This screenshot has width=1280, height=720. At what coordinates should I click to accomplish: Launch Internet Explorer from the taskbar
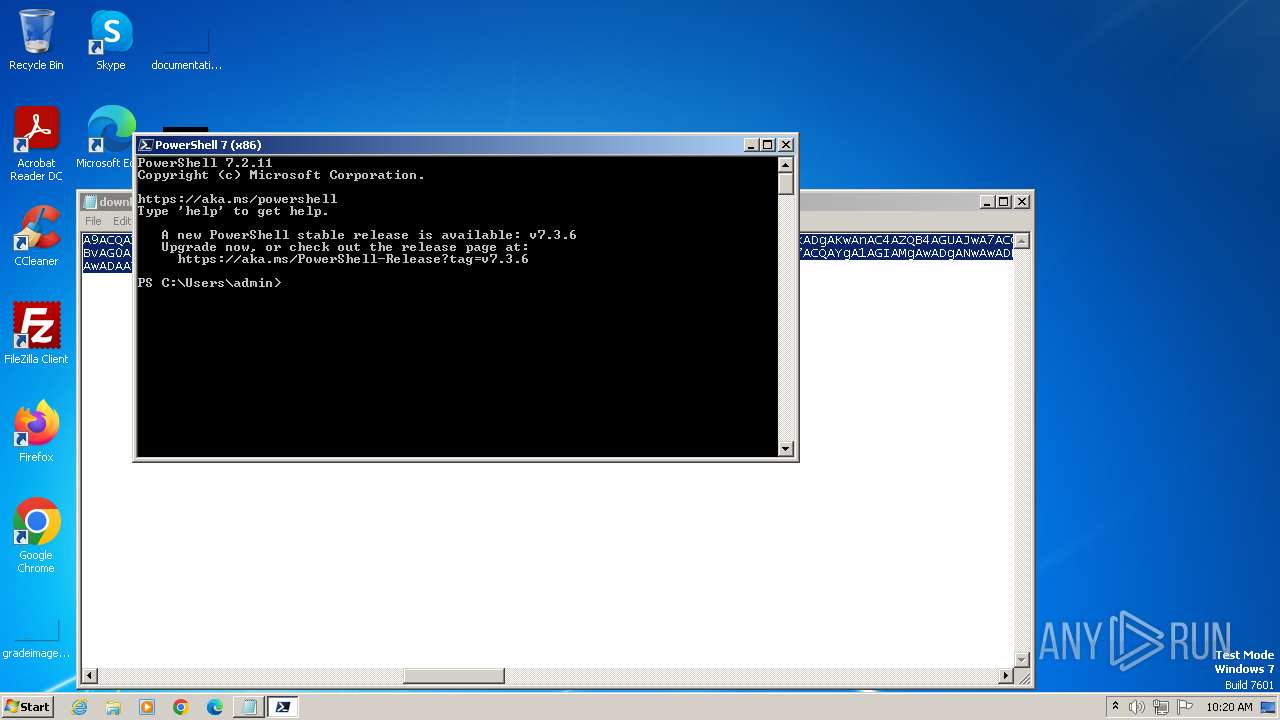80,707
